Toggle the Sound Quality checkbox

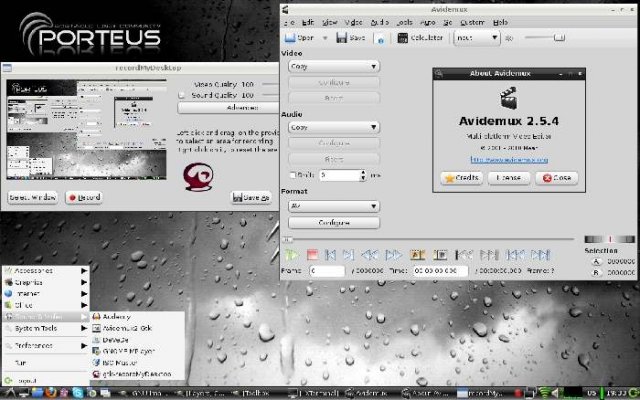coord(181,95)
